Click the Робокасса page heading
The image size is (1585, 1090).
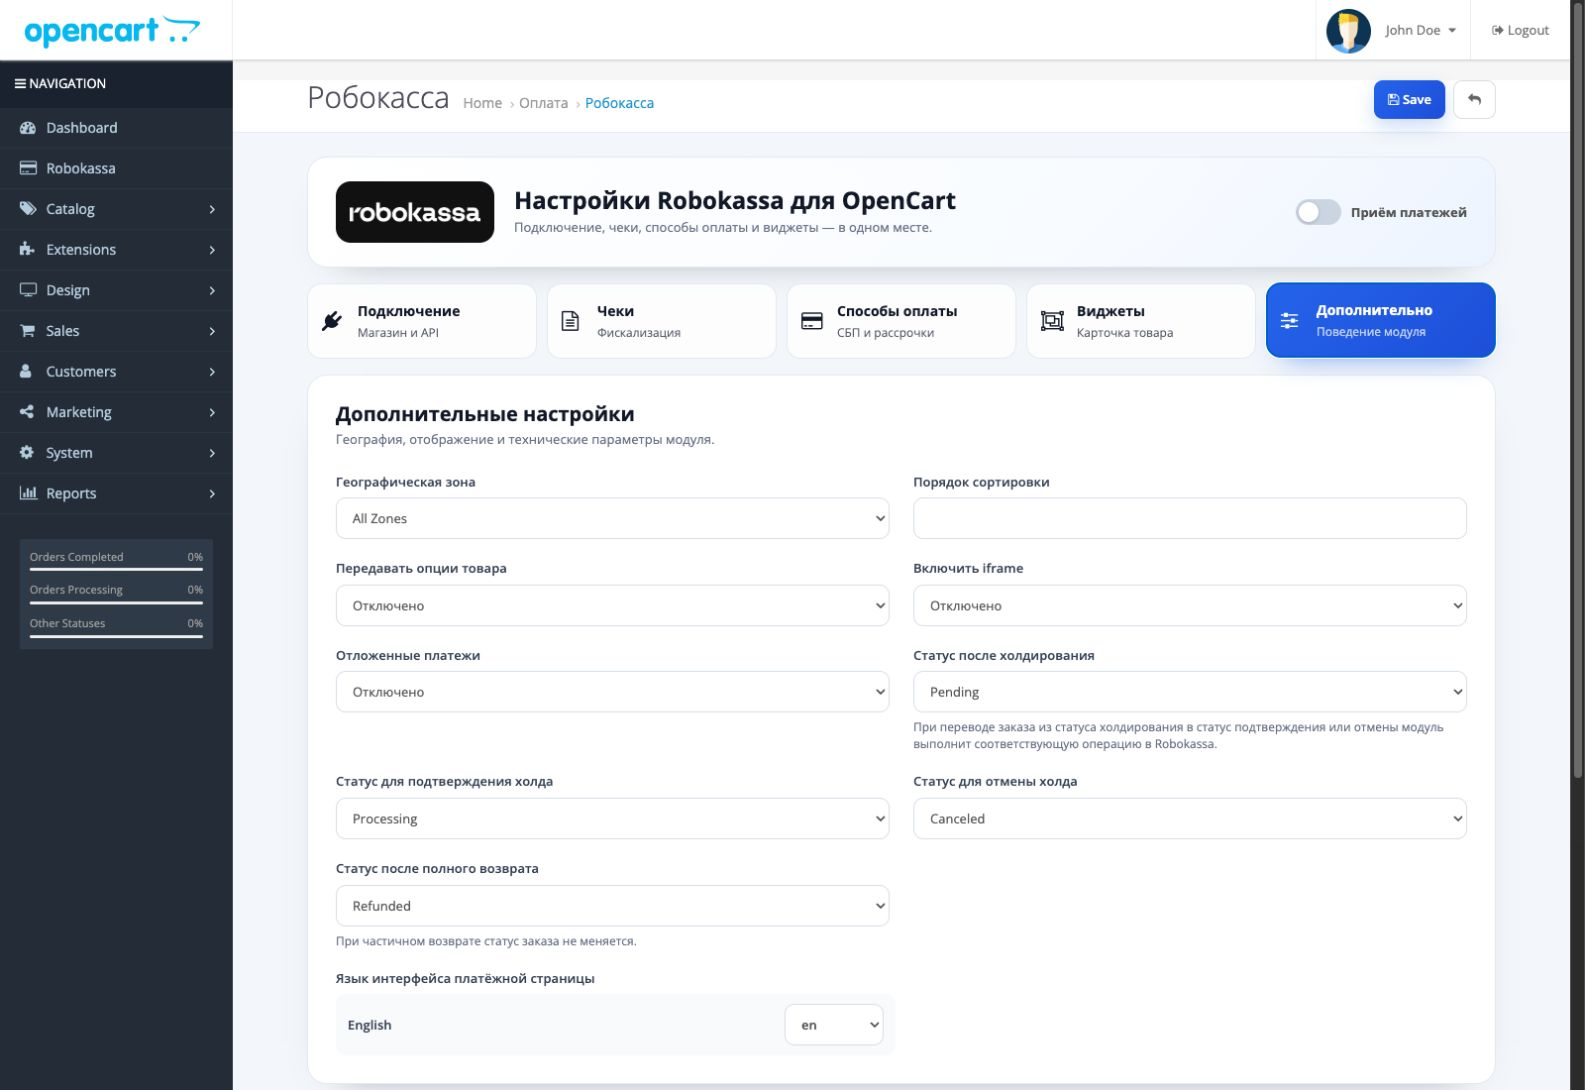[x=378, y=98]
